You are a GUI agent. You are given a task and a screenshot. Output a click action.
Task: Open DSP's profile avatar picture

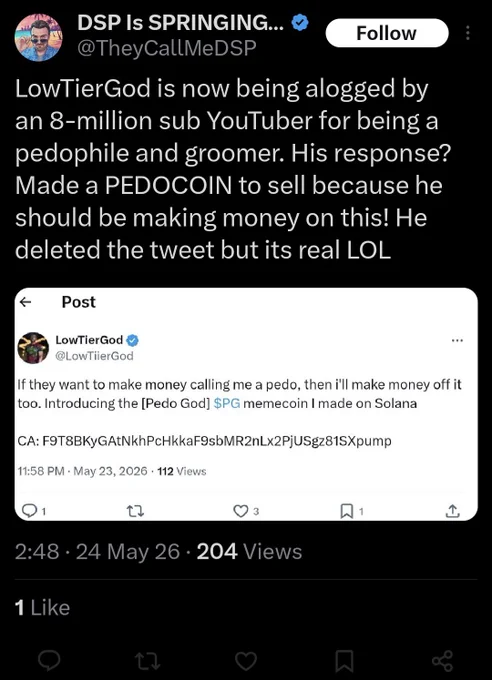pyautogui.click(x=39, y=37)
